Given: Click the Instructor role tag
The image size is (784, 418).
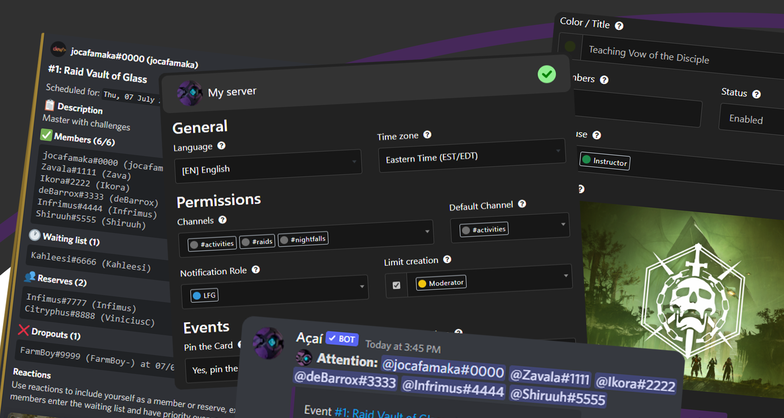Looking at the screenshot, I should (605, 162).
